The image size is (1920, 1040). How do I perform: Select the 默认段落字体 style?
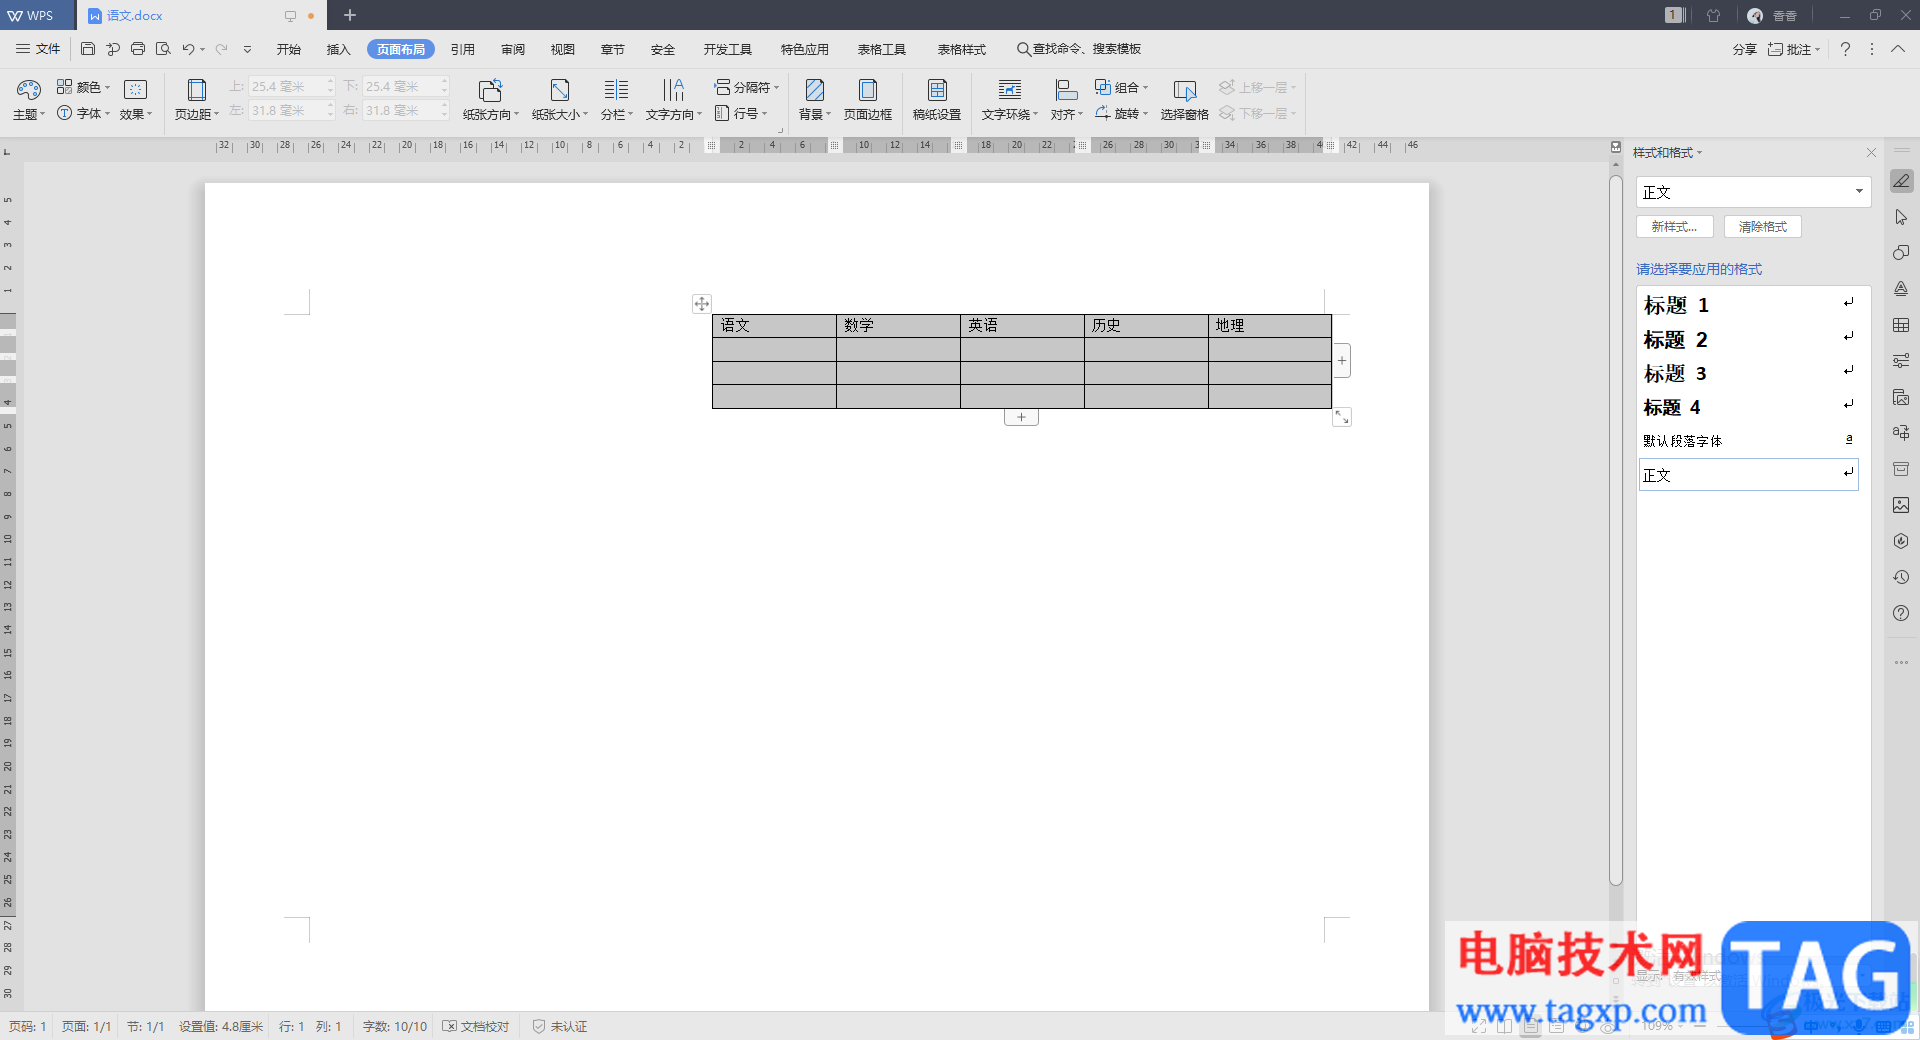(x=1748, y=440)
